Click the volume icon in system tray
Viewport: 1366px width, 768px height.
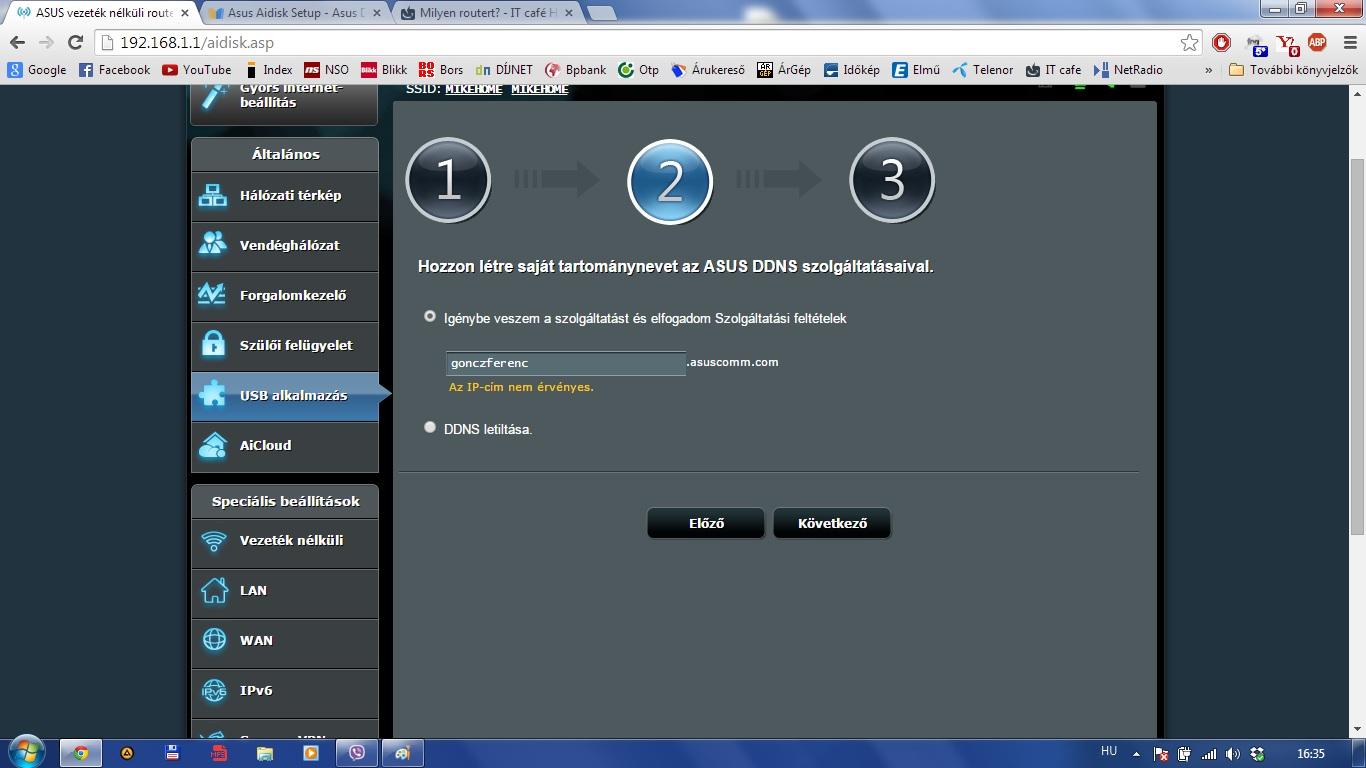tap(1233, 754)
